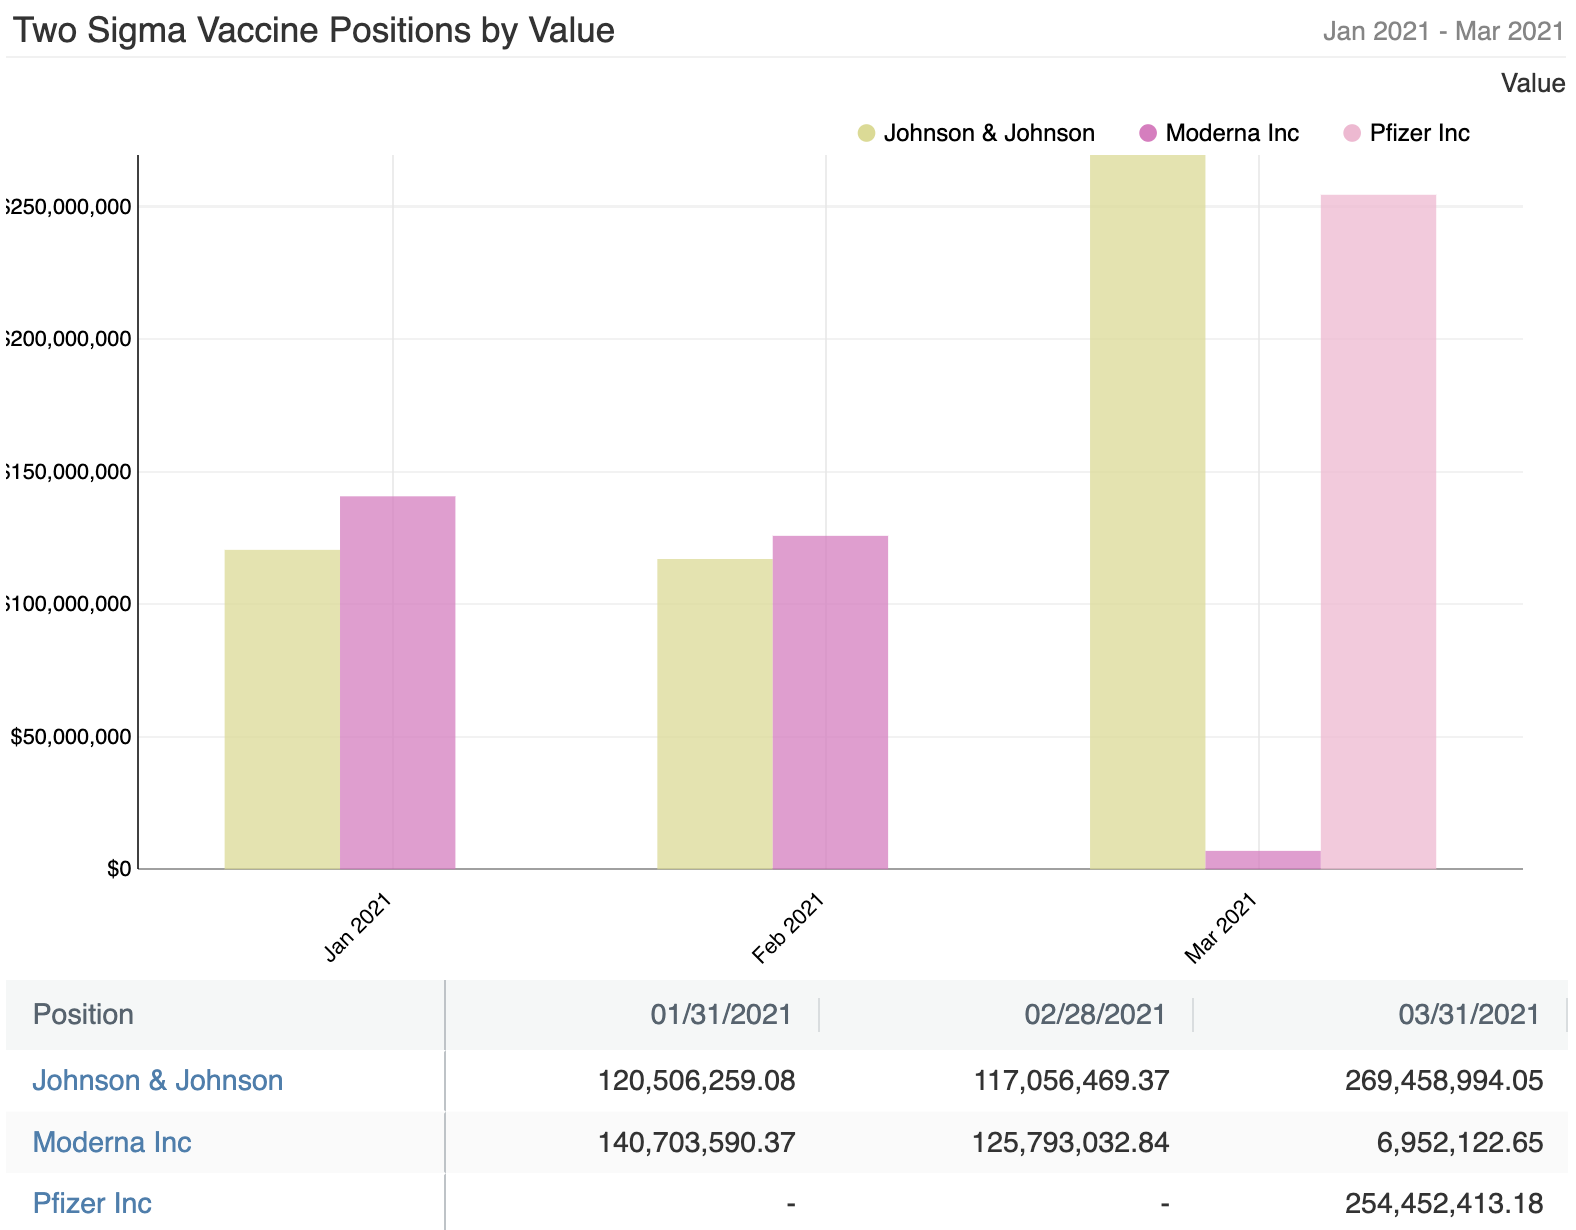Click the chart title Two Sigma Vaccine Positions
This screenshot has height=1230, width=1576.
[x=313, y=30]
